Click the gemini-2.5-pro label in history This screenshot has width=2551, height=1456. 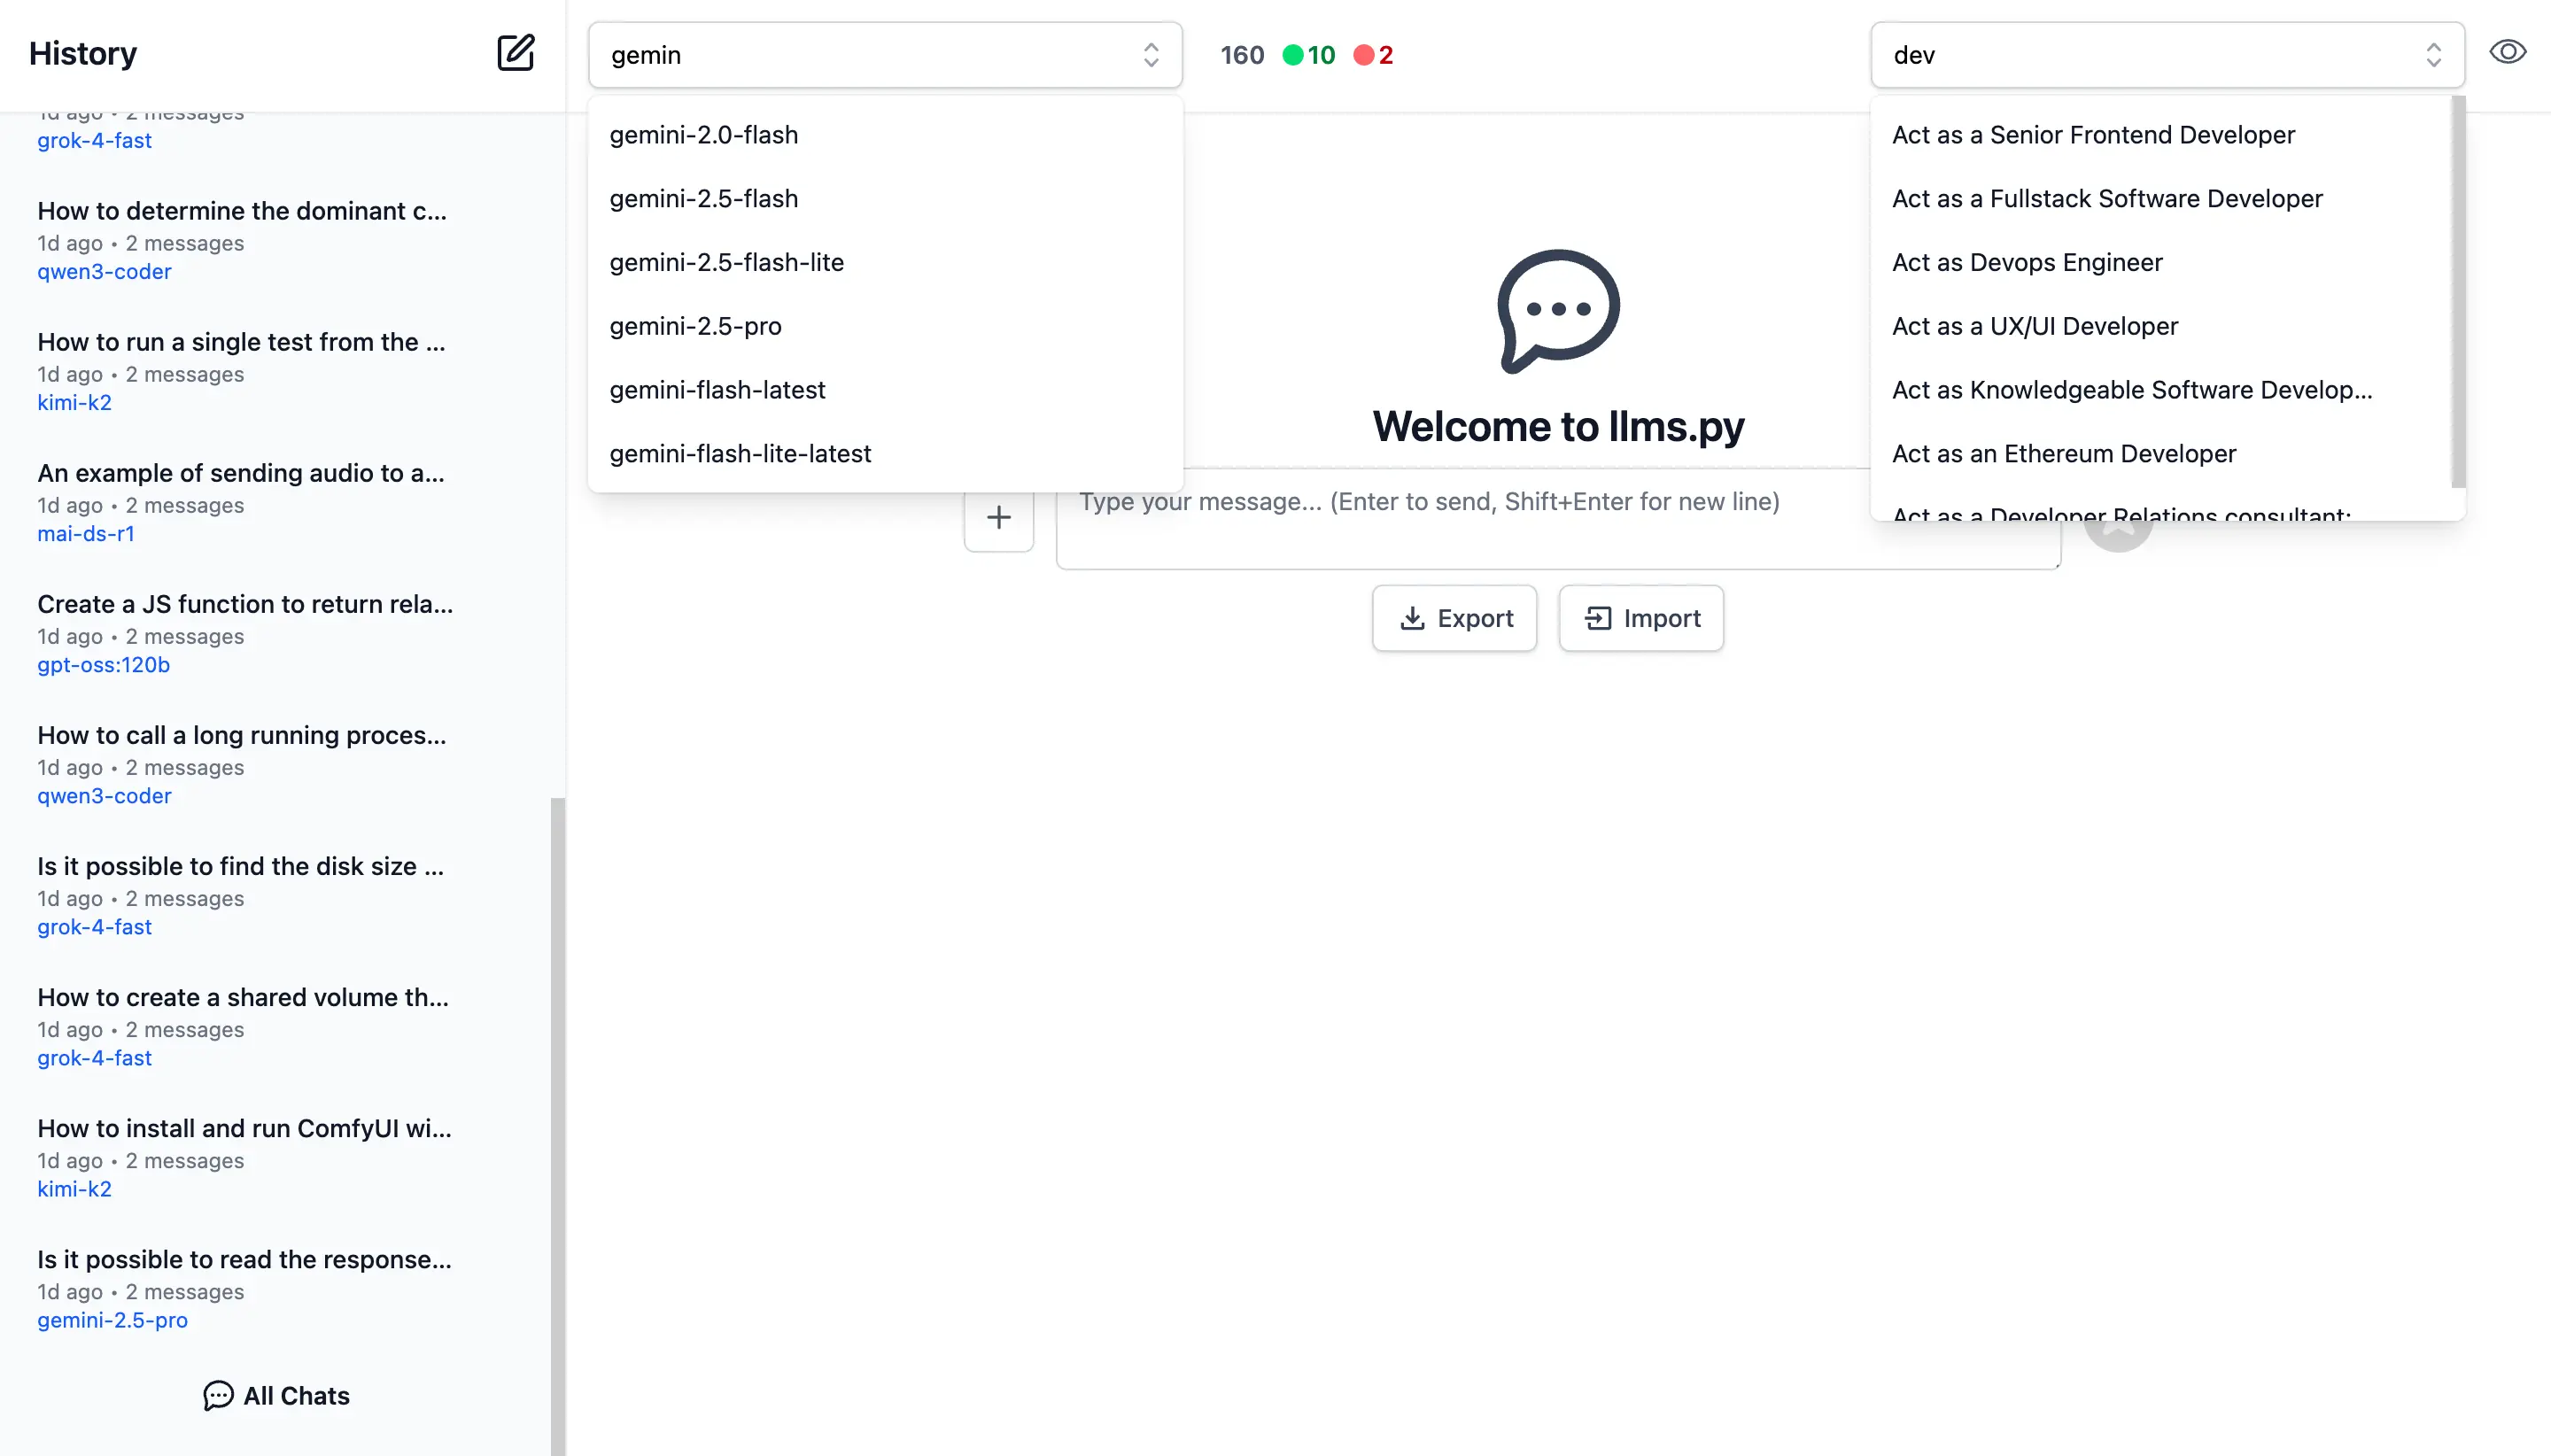click(x=112, y=1320)
